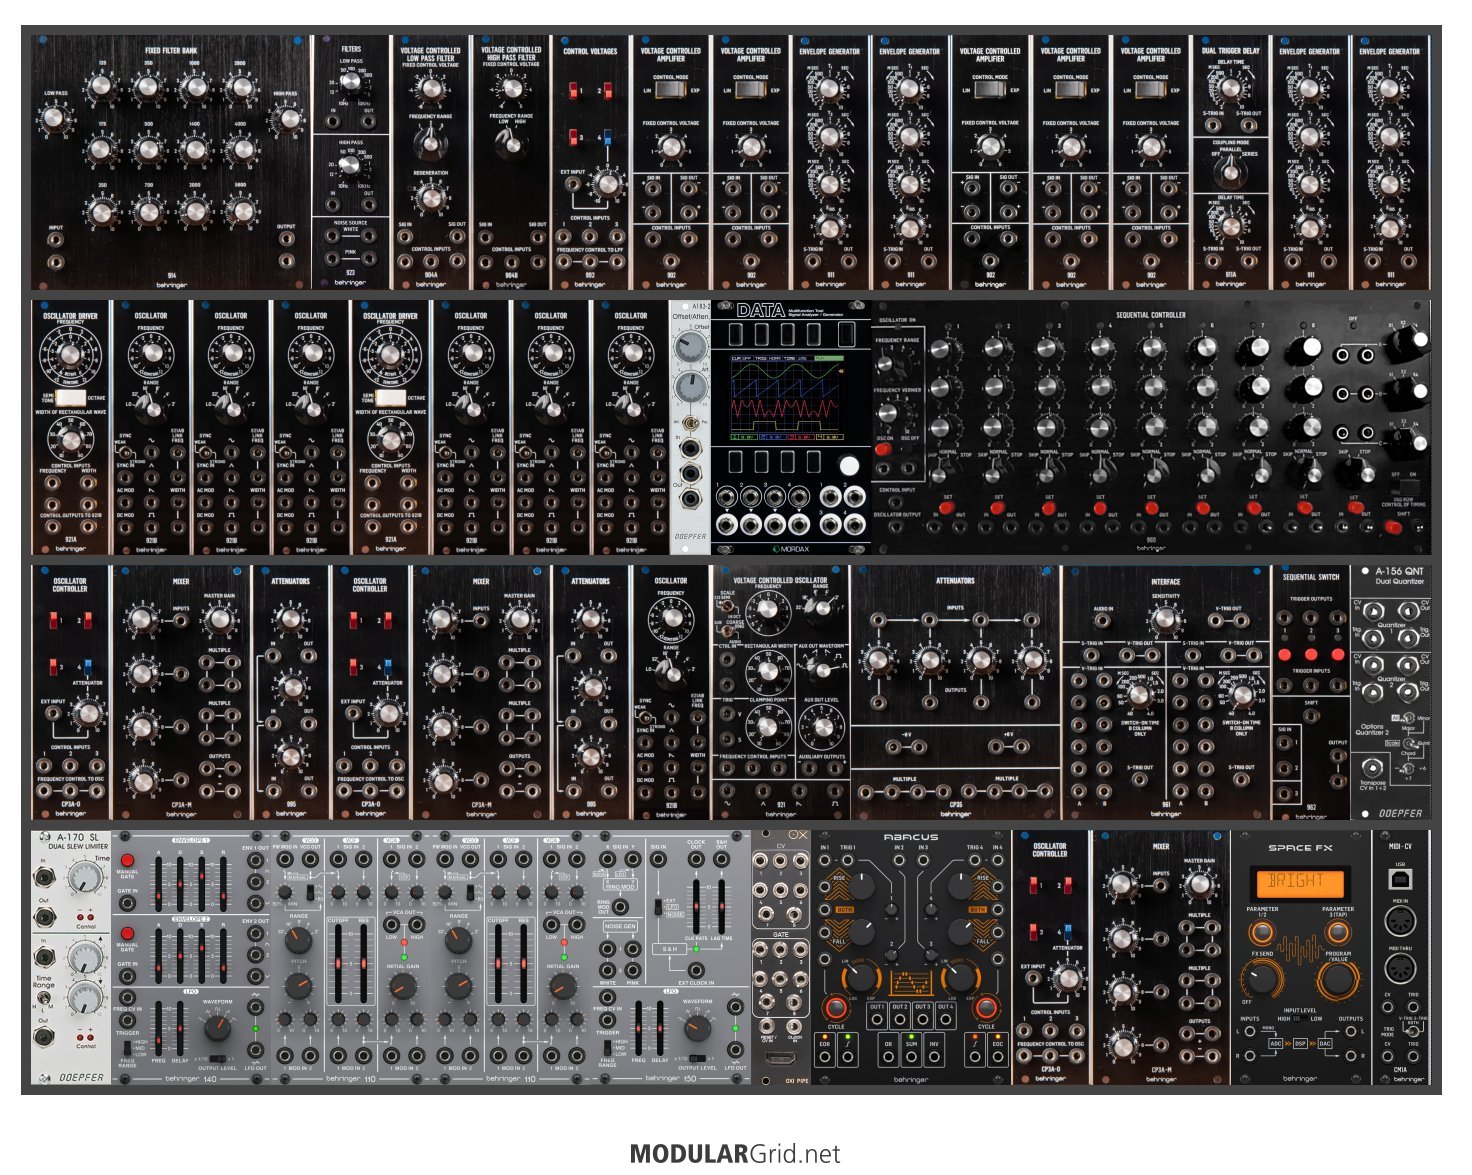Click the Transpose CV In jack on A-156 QNT
Image resolution: width=1472 pixels, height=1175 pixels.
pos(1372,768)
